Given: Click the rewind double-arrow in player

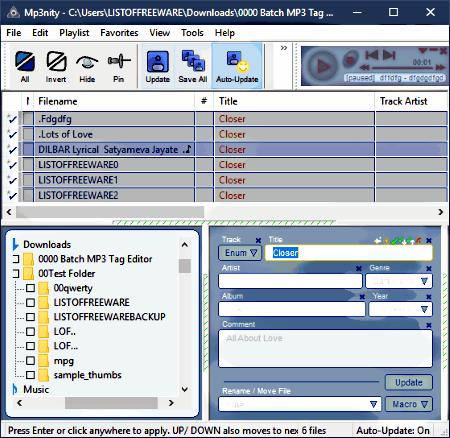Looking at the screenshot, I should pyautogui.click(x=364, y=68).
